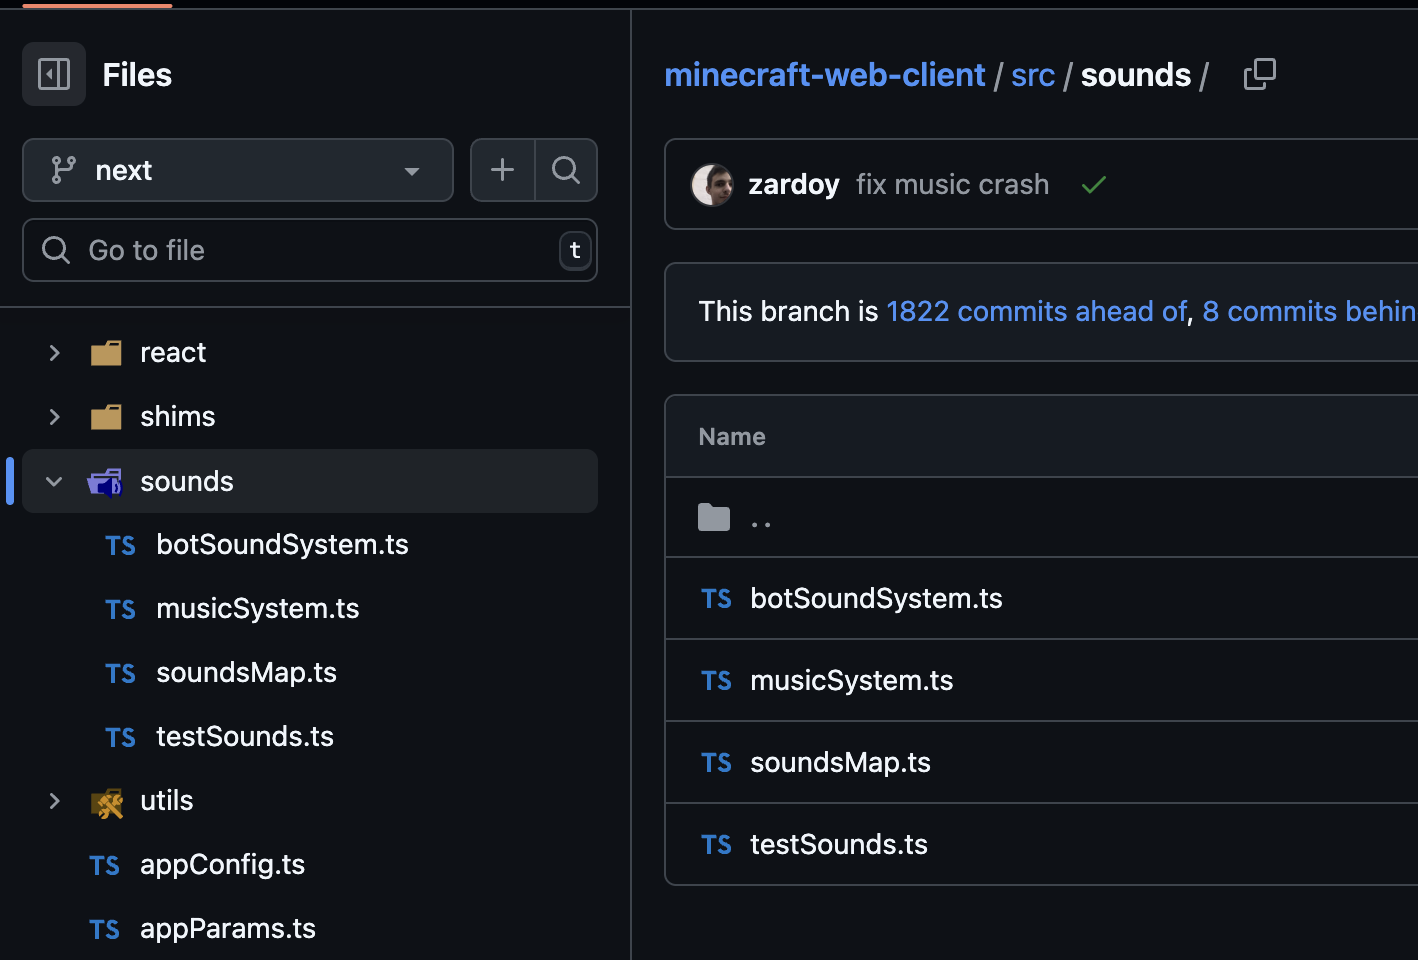Select appConfig.ts in the sidebar
Image resolution: width=1418 pixels, height=960 pixels.
tap(222, 864)
